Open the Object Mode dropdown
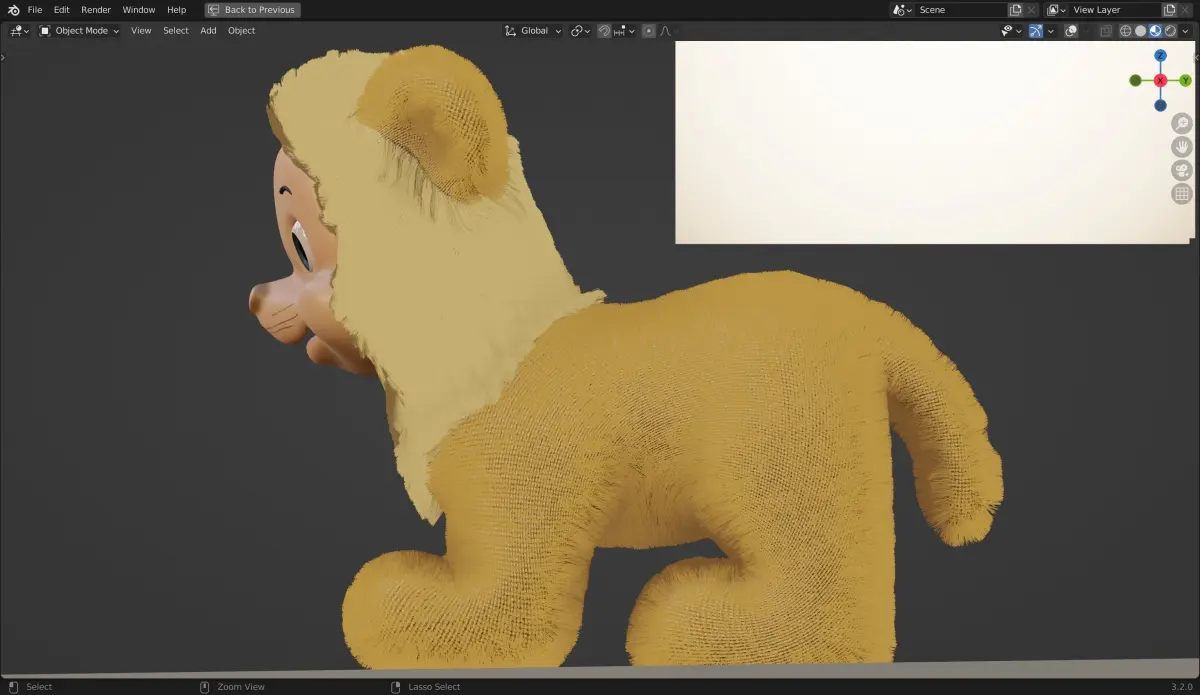 pos(79,31)
